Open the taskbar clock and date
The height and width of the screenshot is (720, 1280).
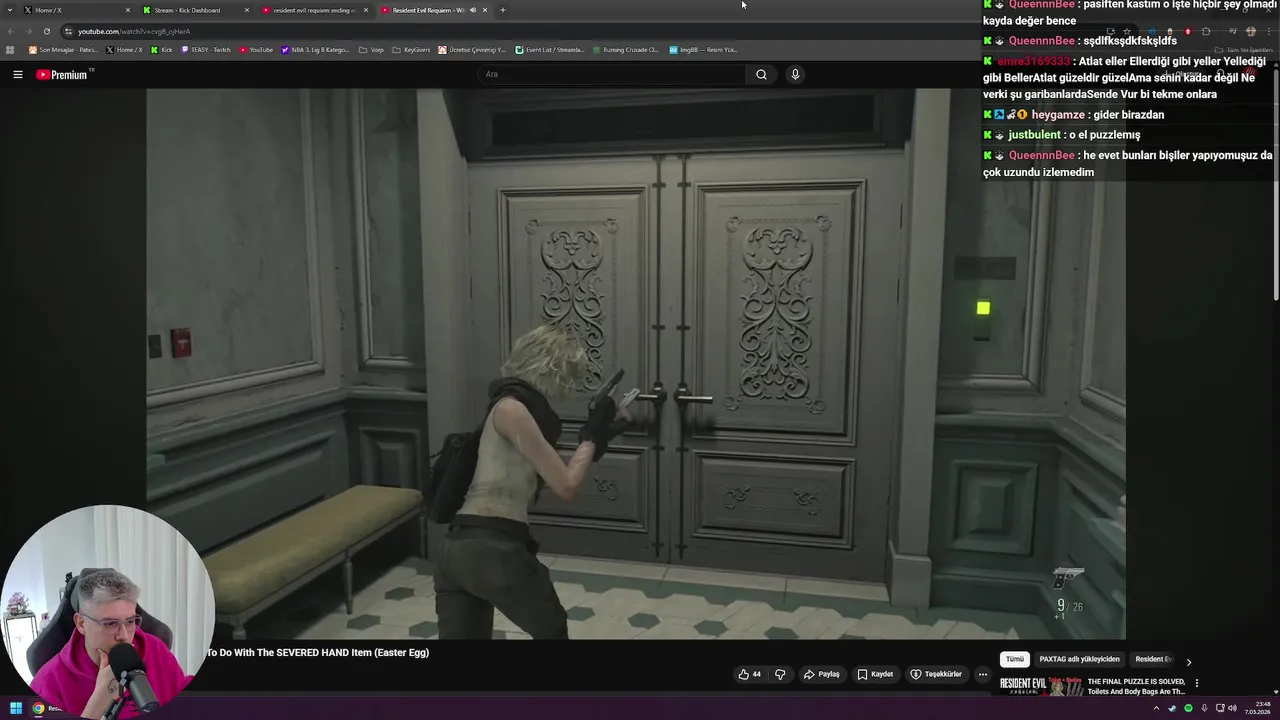click(x=1257, y=708)
